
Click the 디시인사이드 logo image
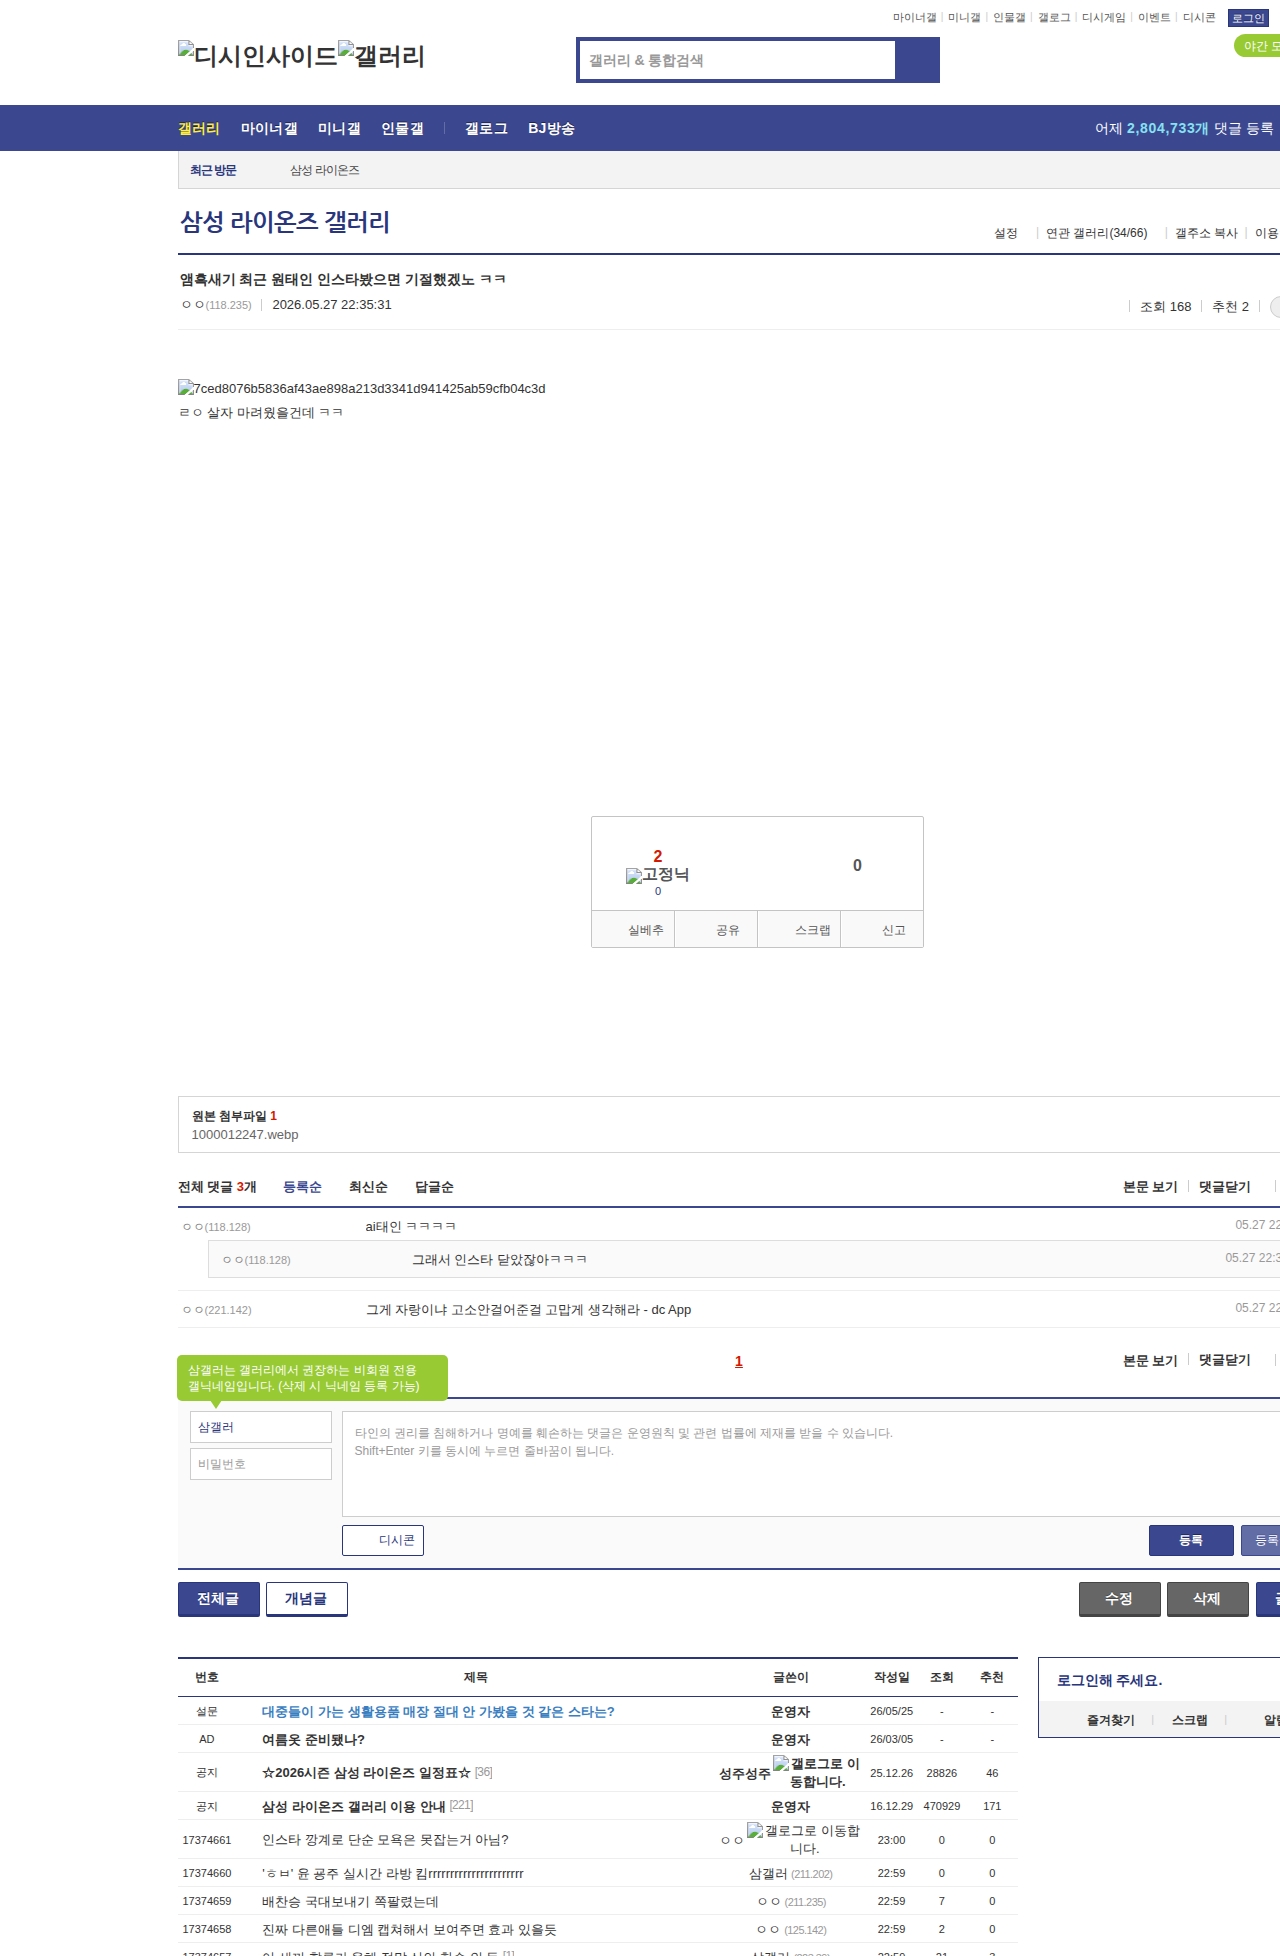(x=258, y=55)
